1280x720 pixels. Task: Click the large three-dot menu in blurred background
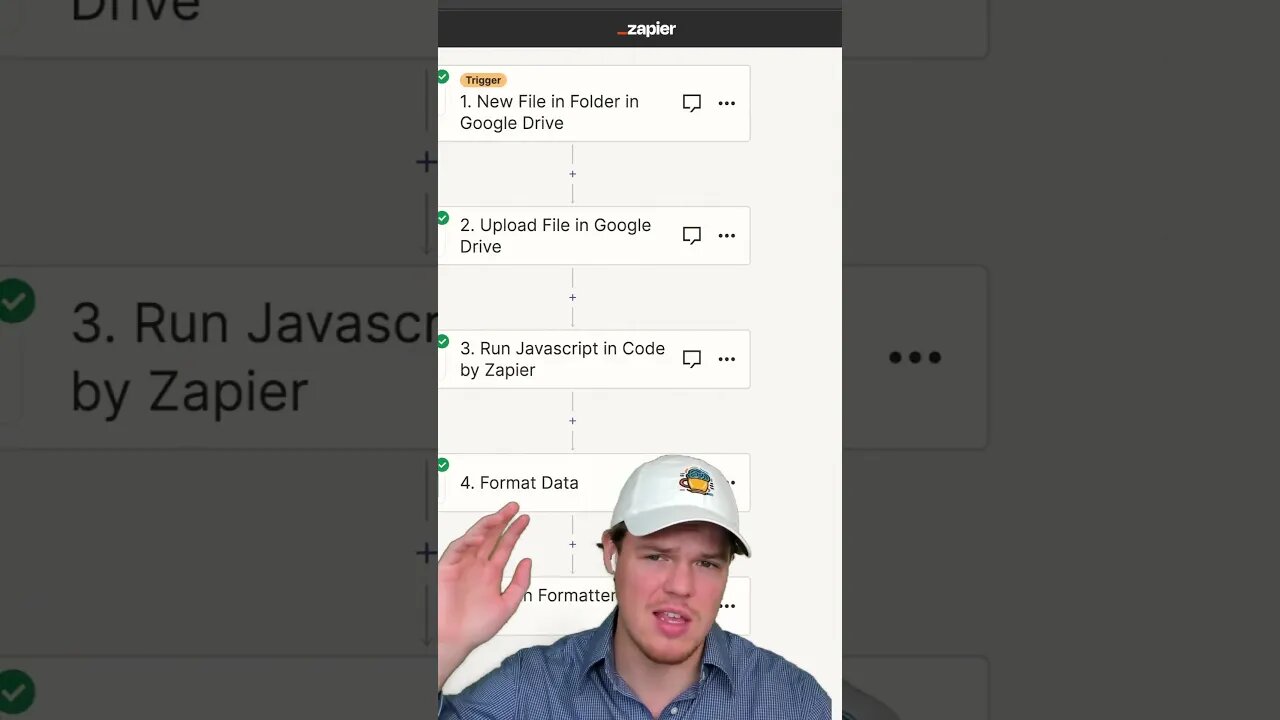(x=915, y=357)
